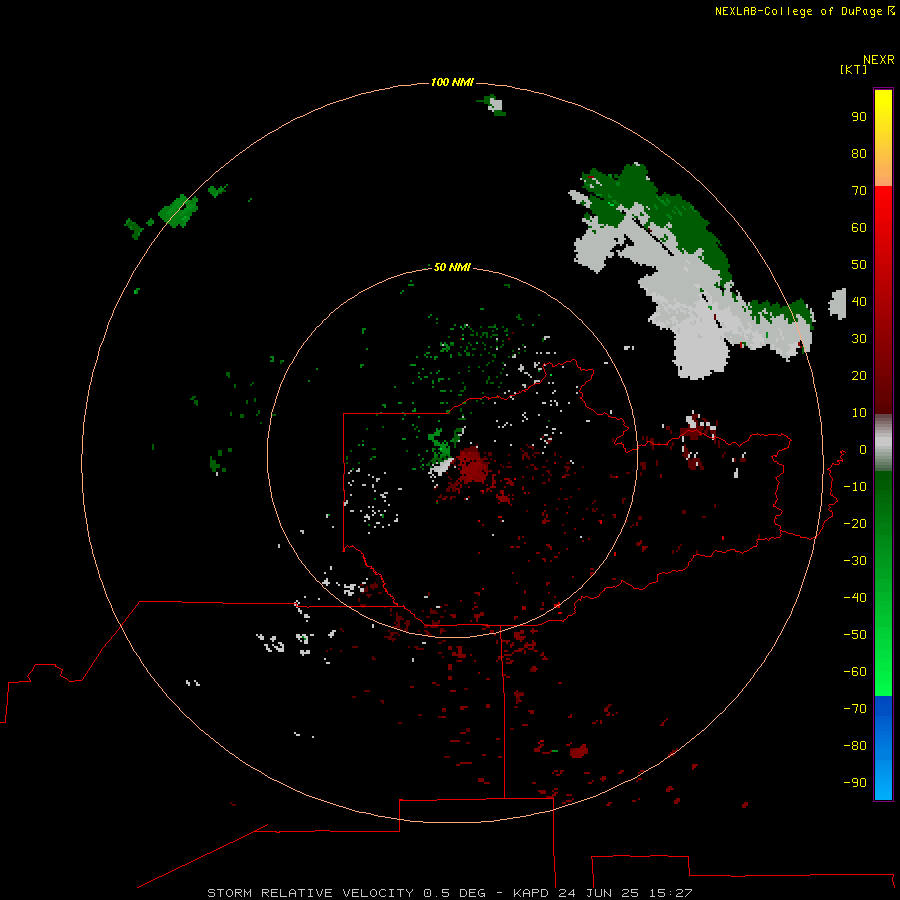Click the positive 50 scale label
This screenshot has width=900, height=900.
pos(859,265)
